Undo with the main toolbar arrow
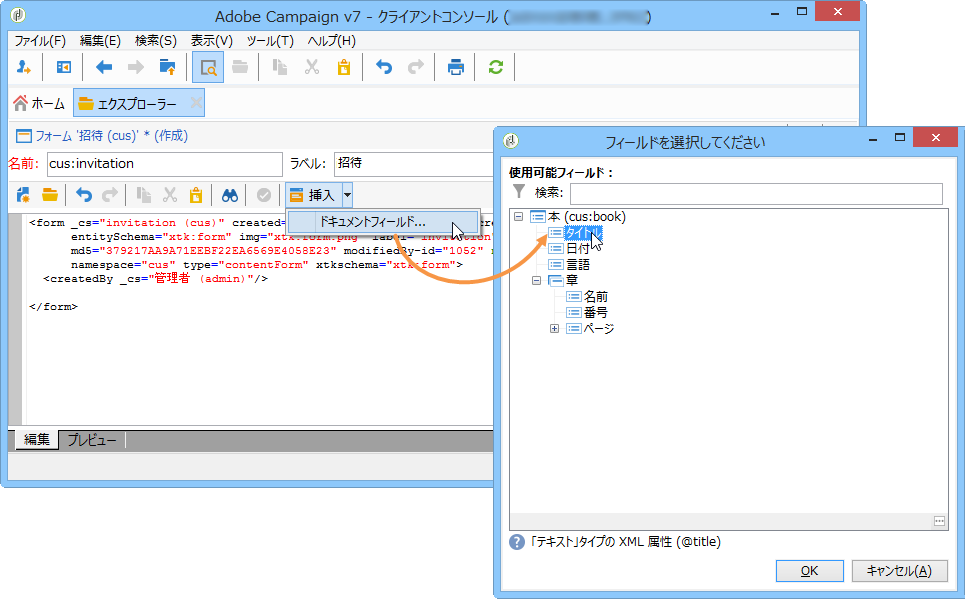The image size is (965, 614). tap(384, 67)
